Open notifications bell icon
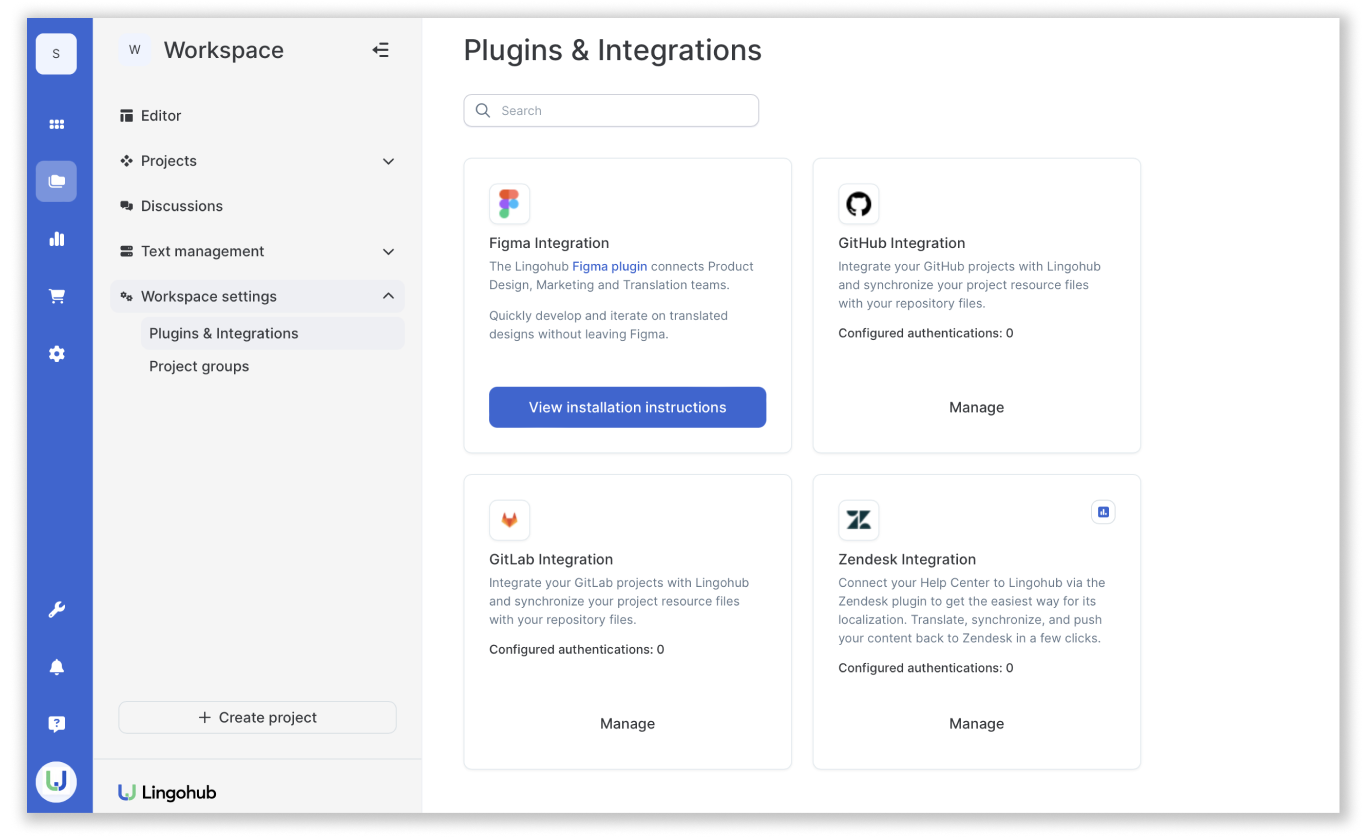Image resolution: width=1367 pixels, height=837 pixels. 56,667
